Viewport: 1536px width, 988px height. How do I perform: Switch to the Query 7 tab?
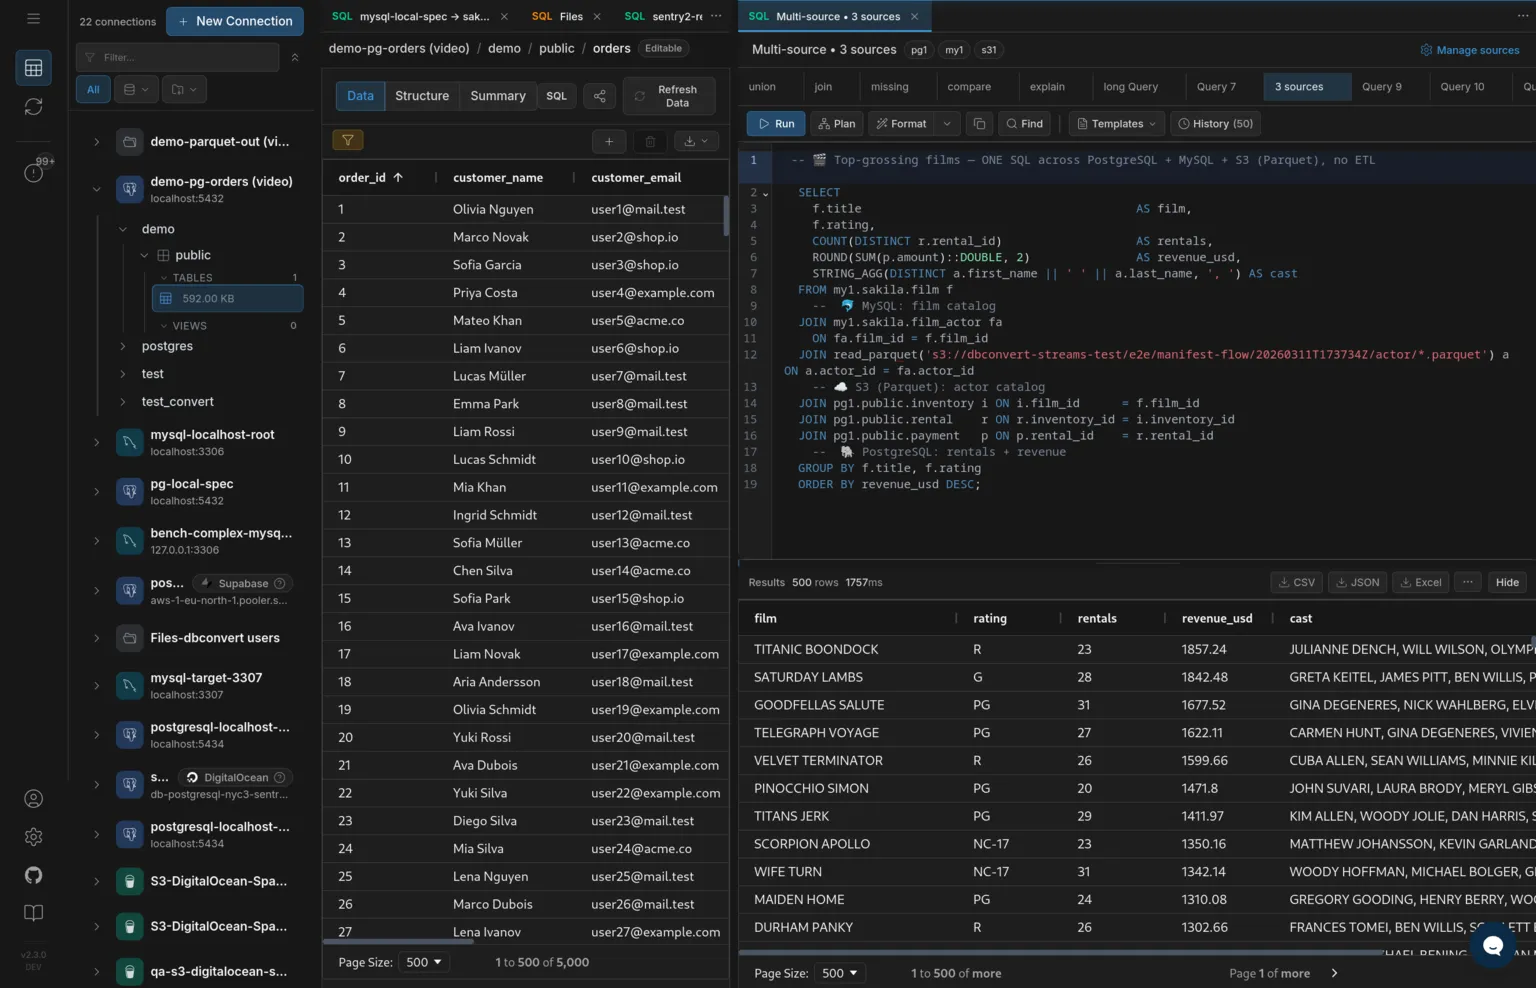tap(1216, 87)
